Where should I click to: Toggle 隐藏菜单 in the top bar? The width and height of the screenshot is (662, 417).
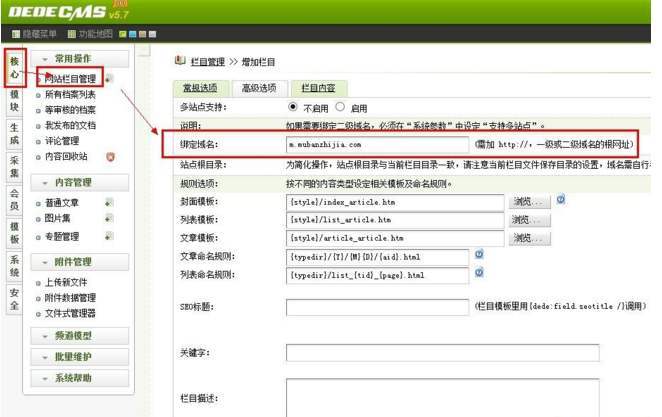(x=34, y=35)
